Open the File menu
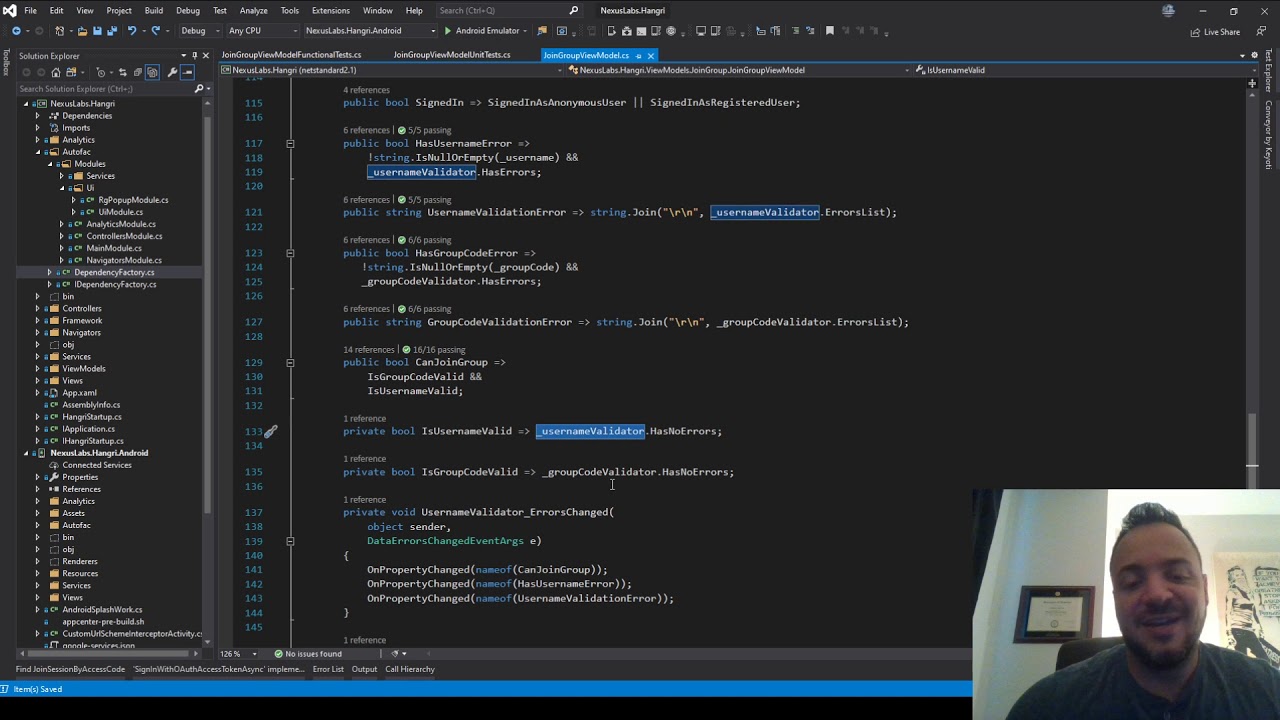 30,11
